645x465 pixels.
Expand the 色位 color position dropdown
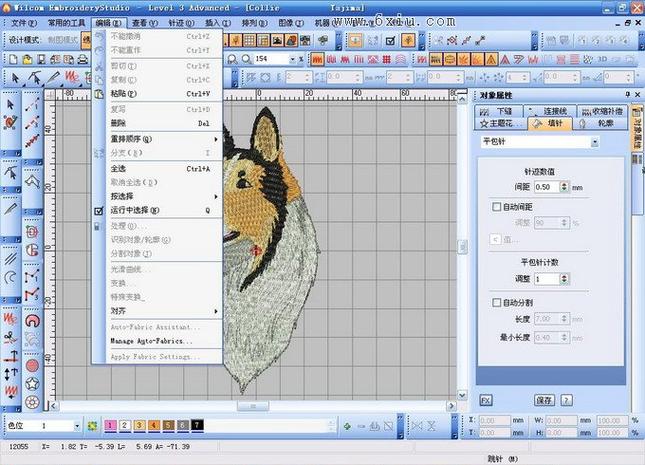coord(79,426)
